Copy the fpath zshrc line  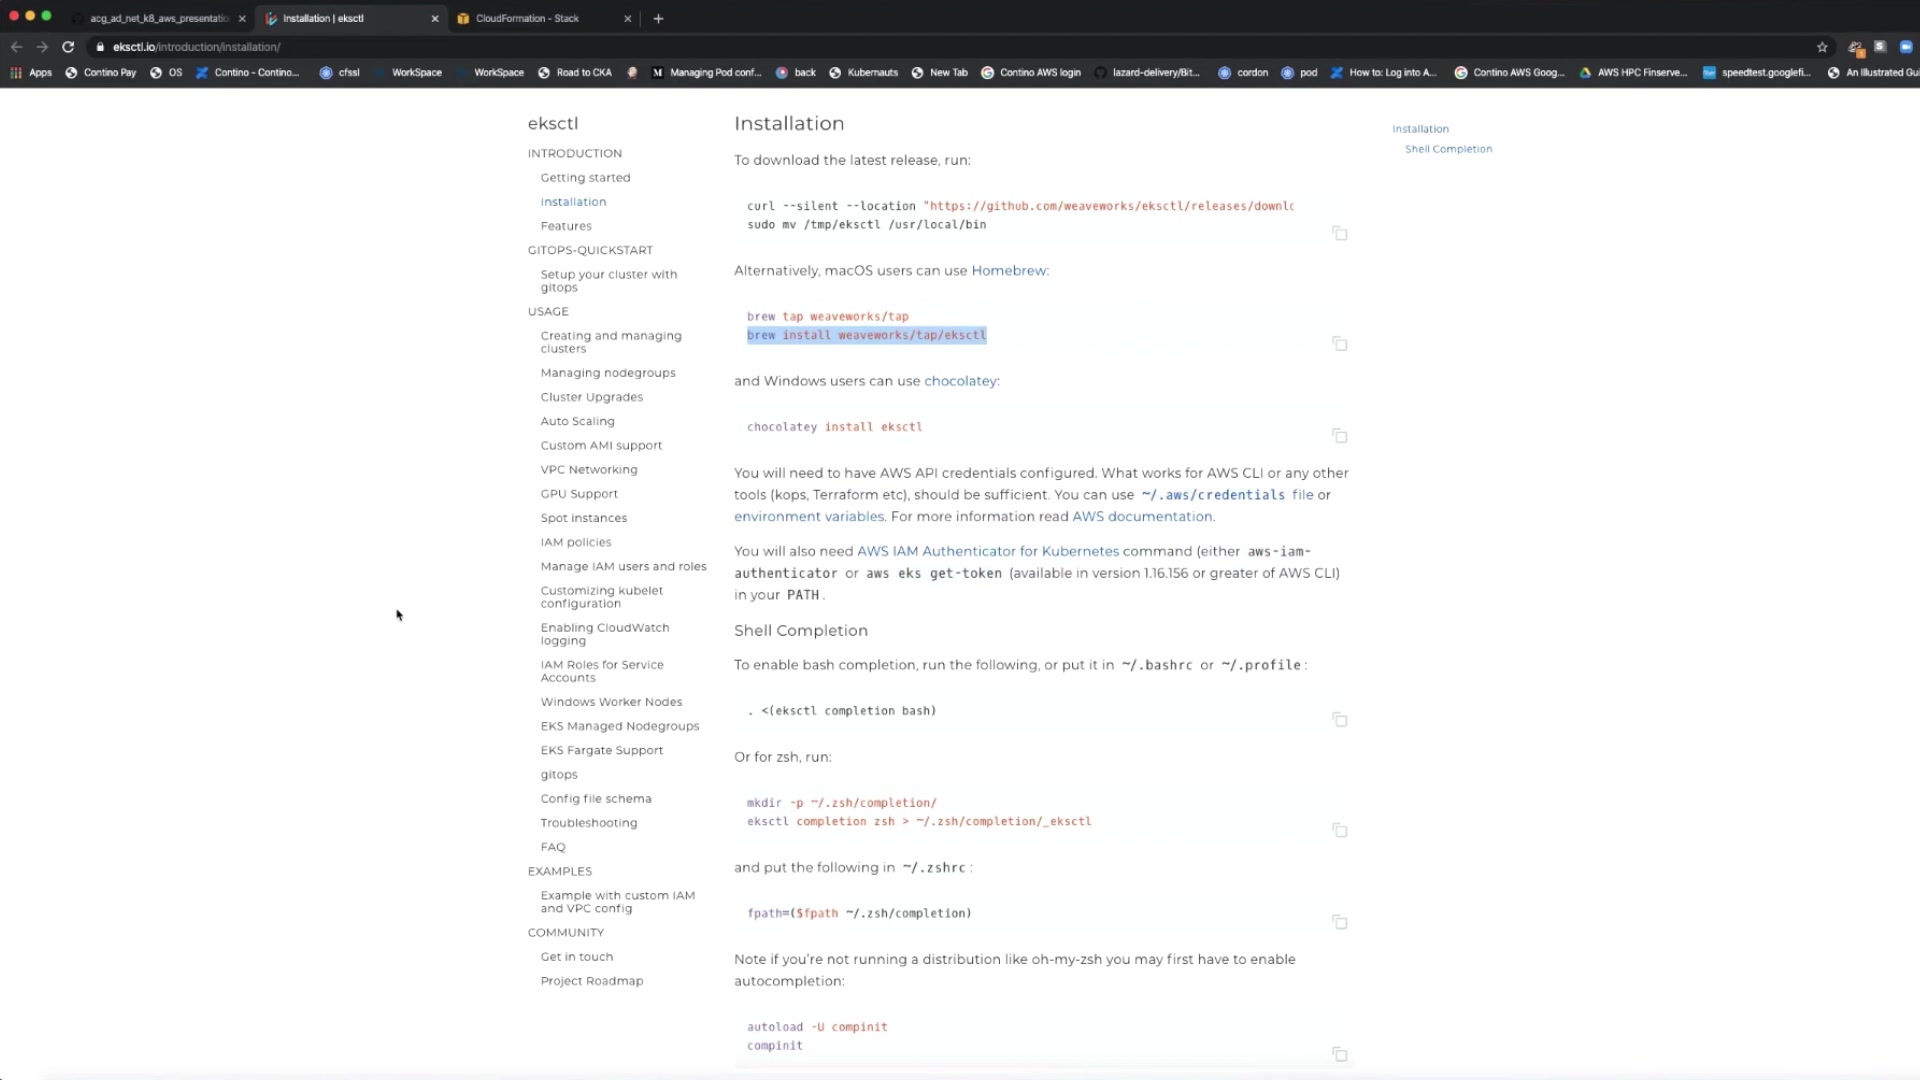tap(1339, 922)
